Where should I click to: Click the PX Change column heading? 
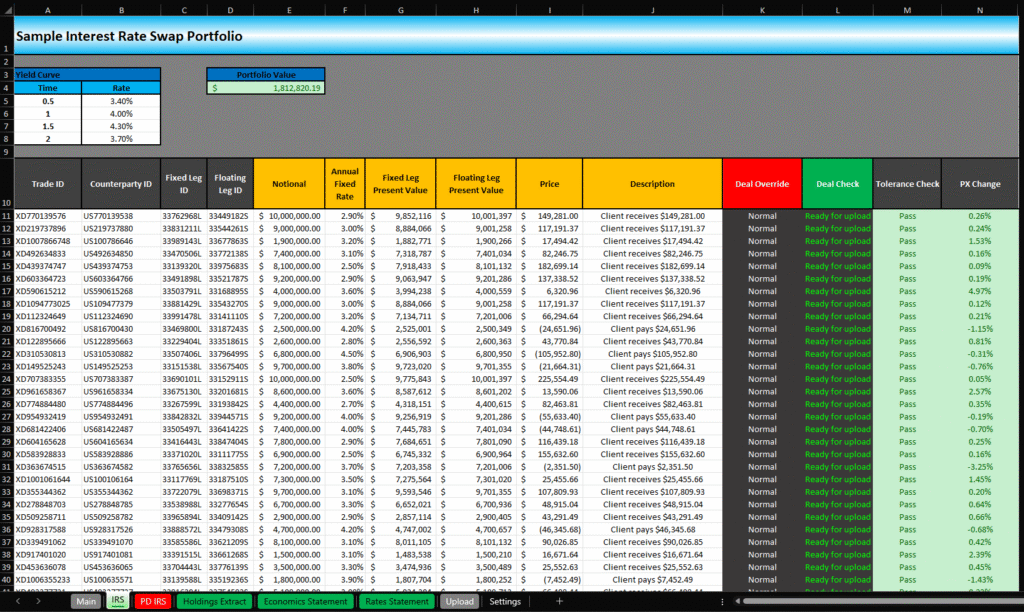tap(980, 184)
